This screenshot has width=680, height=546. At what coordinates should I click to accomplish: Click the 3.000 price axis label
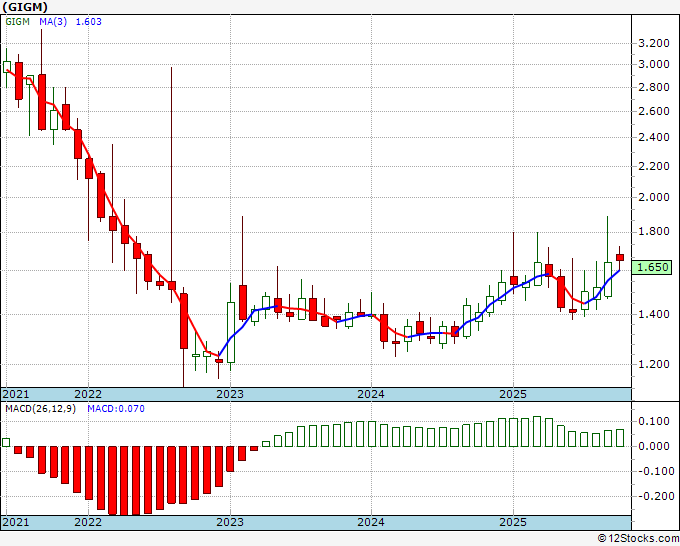click(x=654, y=65)
